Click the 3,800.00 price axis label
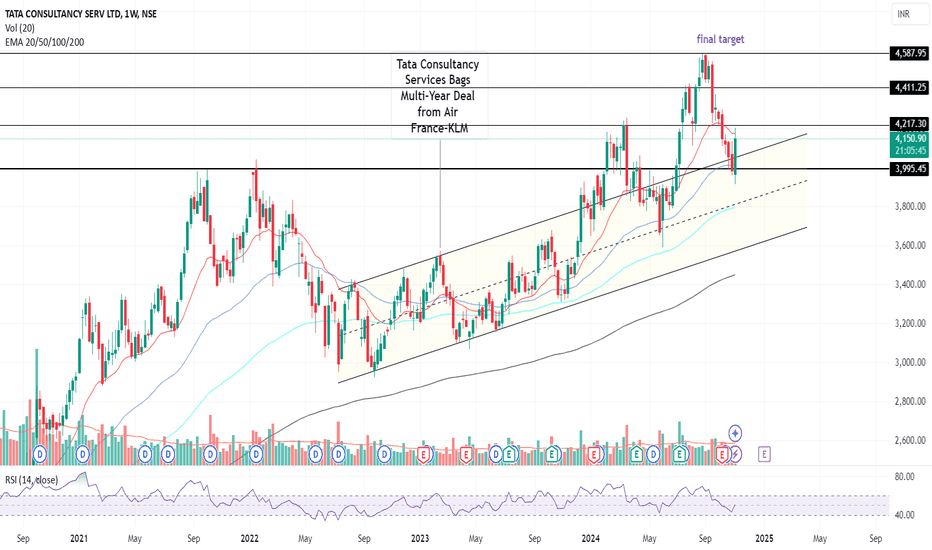Screen dimensions: 932x550 click(x=910, y=206)
